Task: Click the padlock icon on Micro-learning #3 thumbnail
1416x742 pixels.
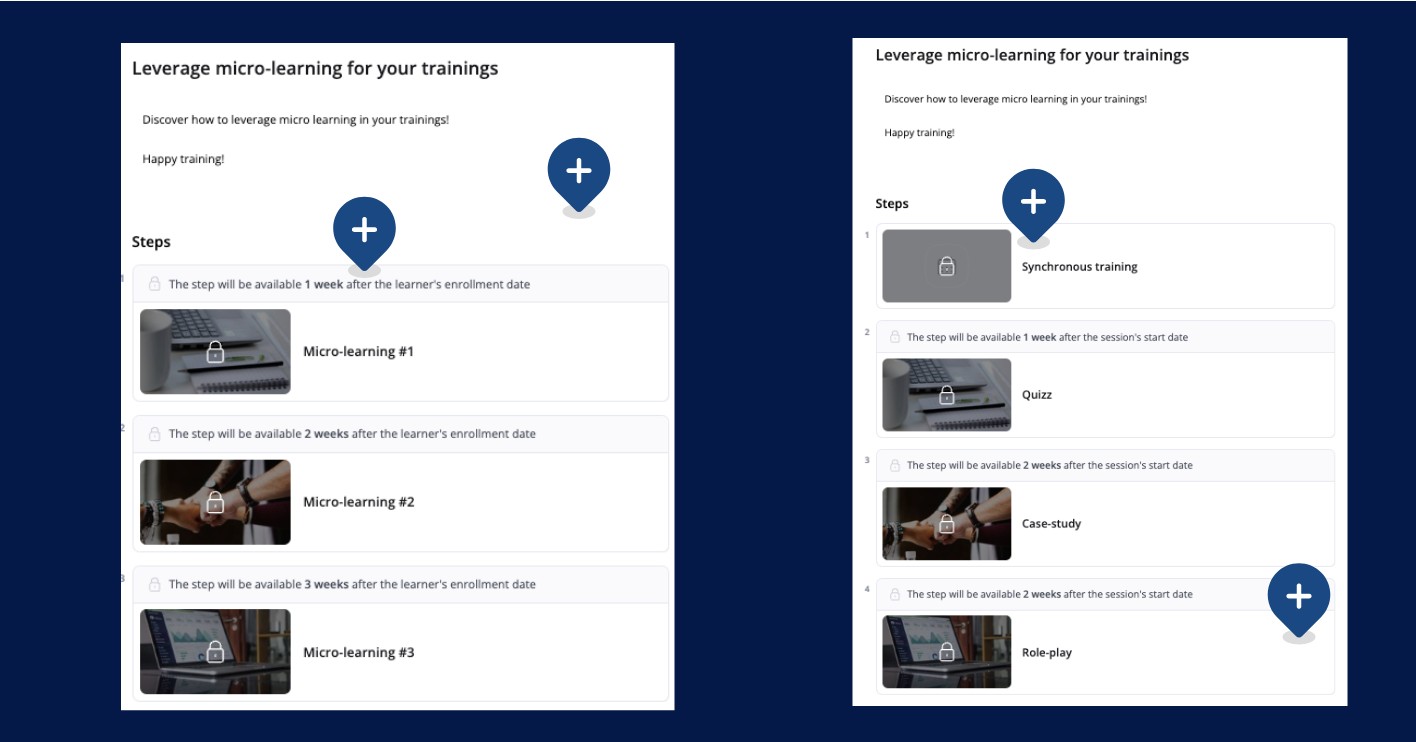Action: tap(215, 652)
